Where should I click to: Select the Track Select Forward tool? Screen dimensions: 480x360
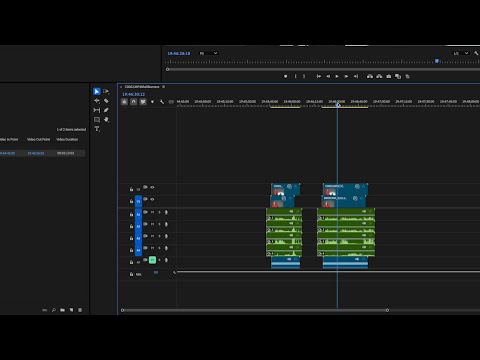click(106, 91)
